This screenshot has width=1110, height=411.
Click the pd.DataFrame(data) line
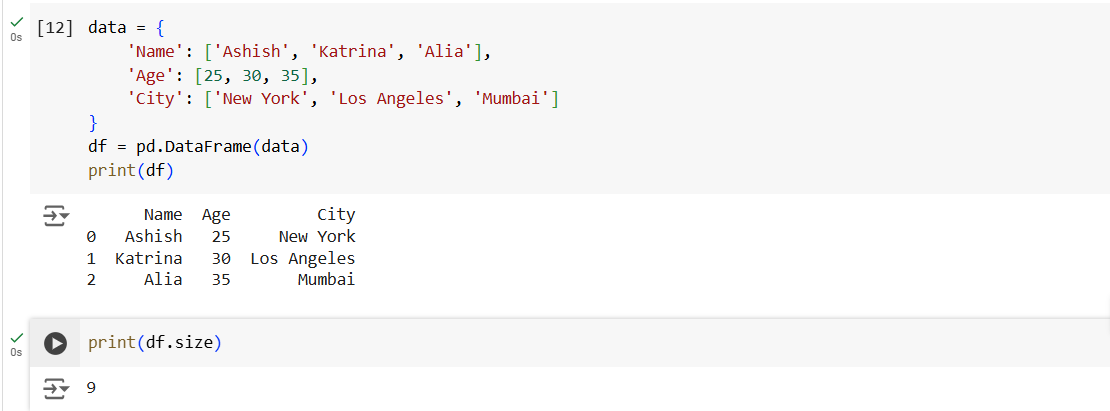click(199, 148)
